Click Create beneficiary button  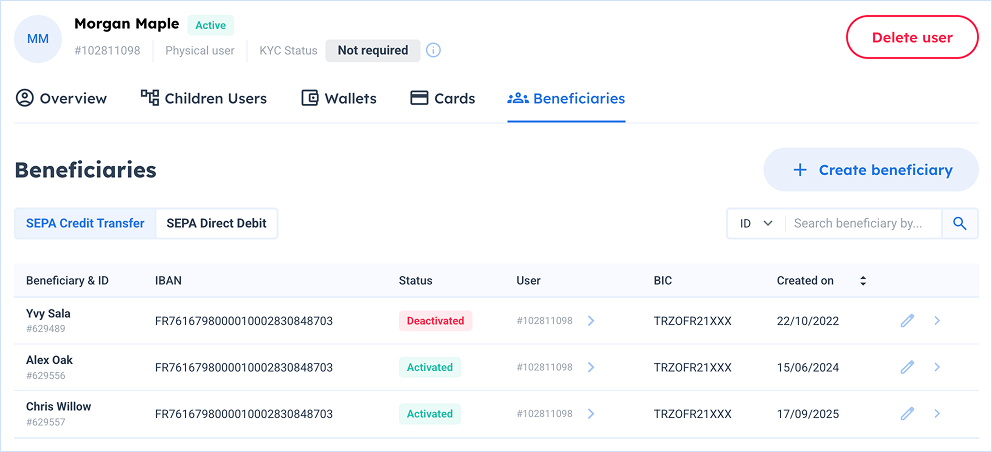click(871, 170)
